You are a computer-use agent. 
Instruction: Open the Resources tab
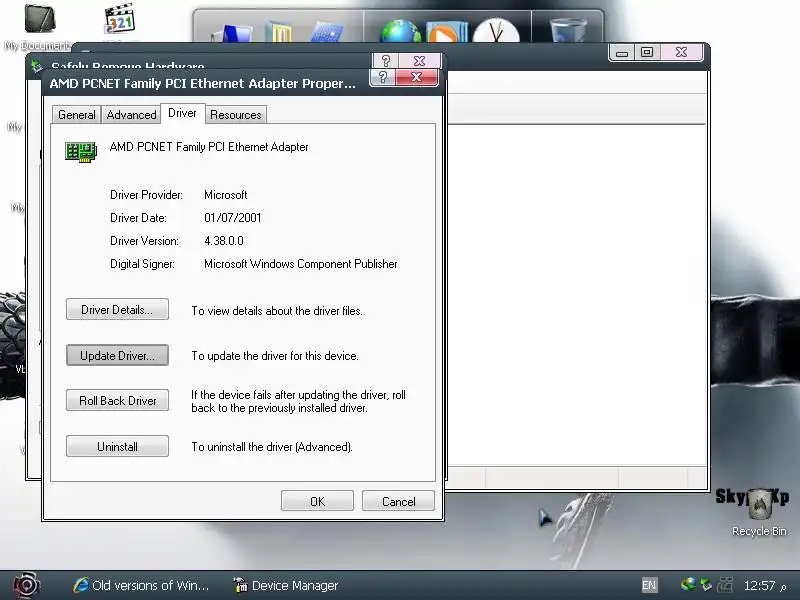pyautogui.click(x=235, y=115)
